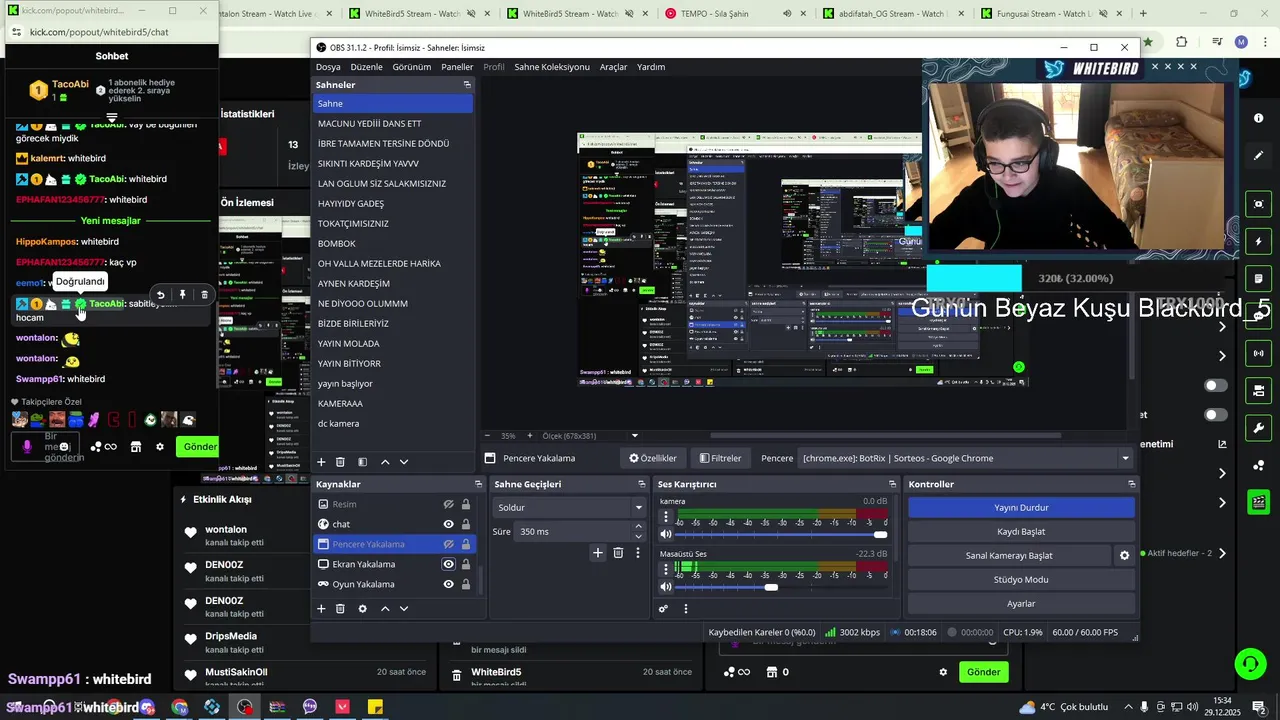Add a new source in Kaynaklar

tap(321, 608)
